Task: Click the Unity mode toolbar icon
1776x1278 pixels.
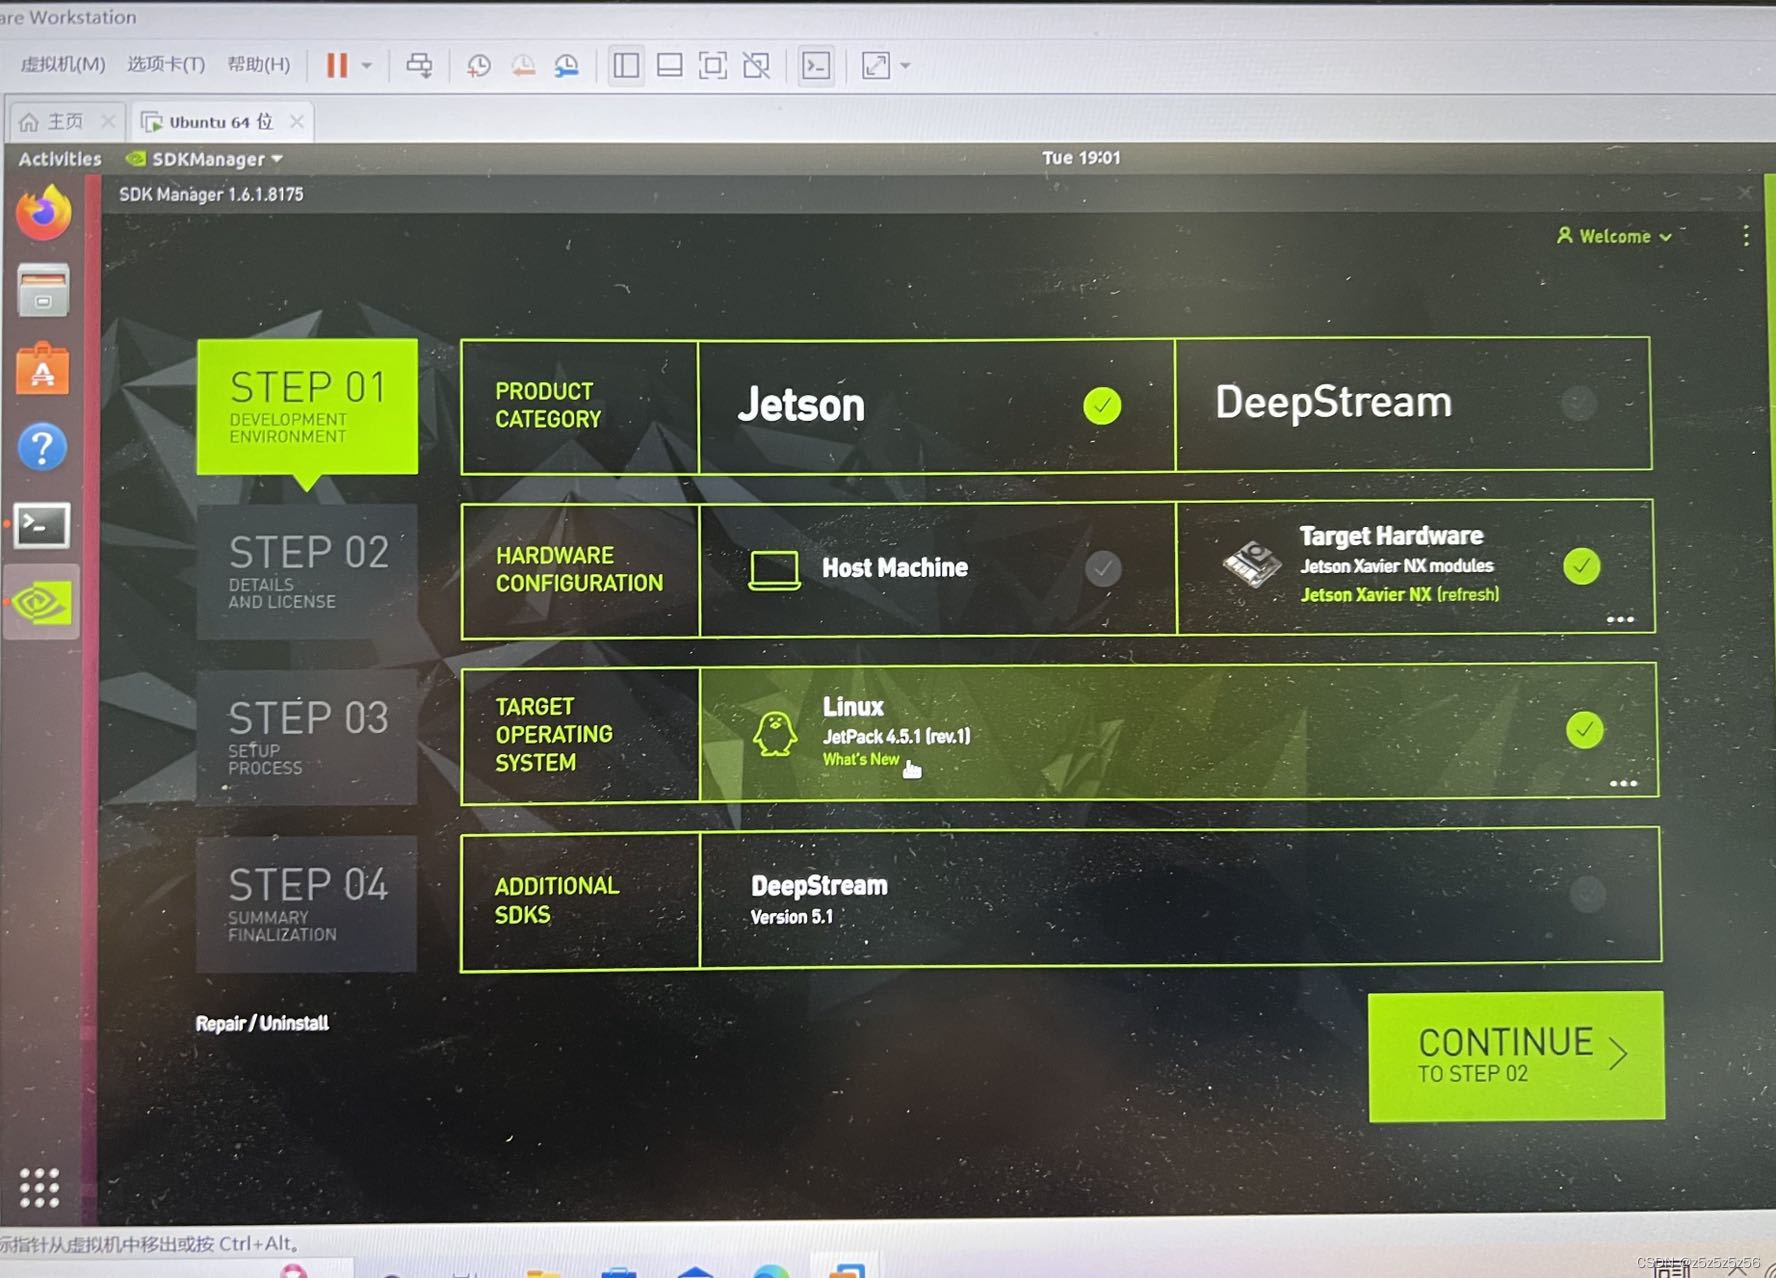Action: 757,66
